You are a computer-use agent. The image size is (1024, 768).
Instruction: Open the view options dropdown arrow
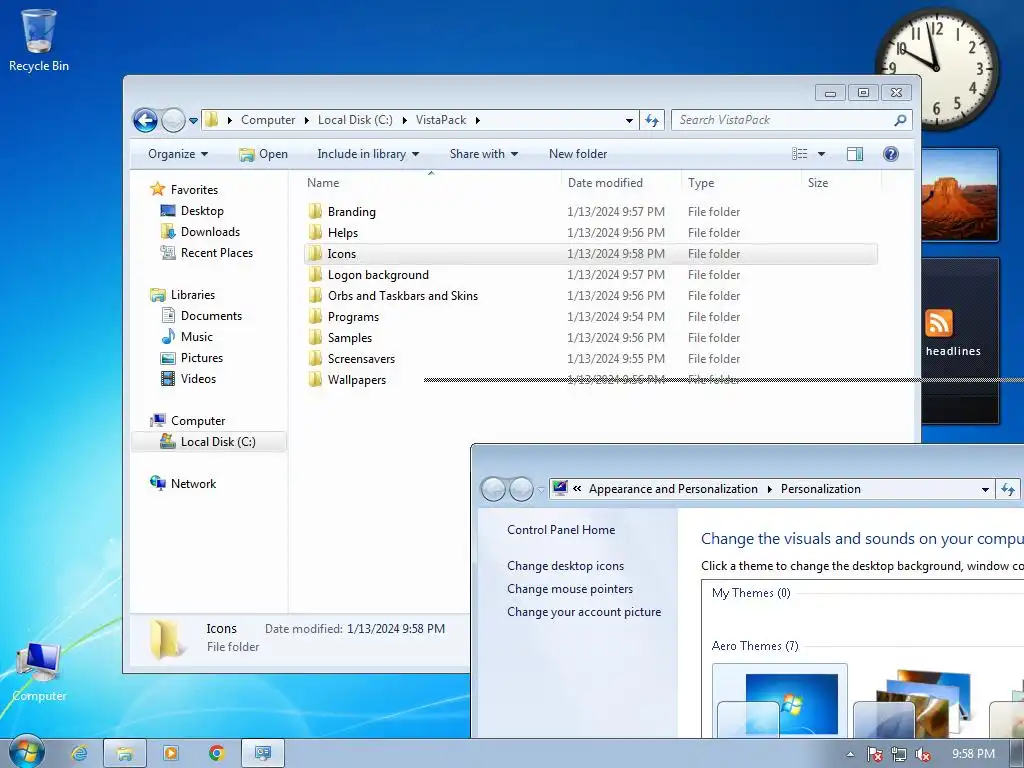(x=822, y=154)
